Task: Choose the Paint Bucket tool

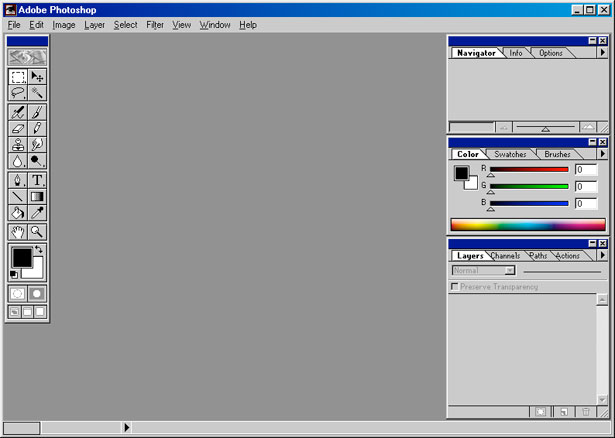Action: coord(18,213)
